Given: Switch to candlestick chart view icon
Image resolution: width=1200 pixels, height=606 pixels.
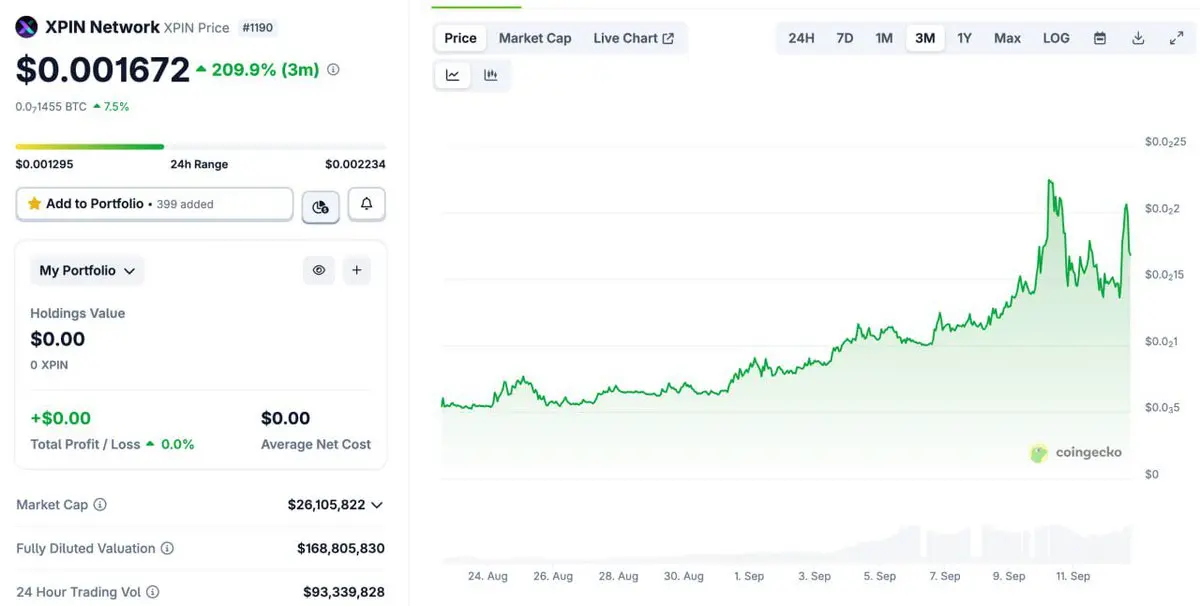Looking at the screenshot, I should pos(491,75).
